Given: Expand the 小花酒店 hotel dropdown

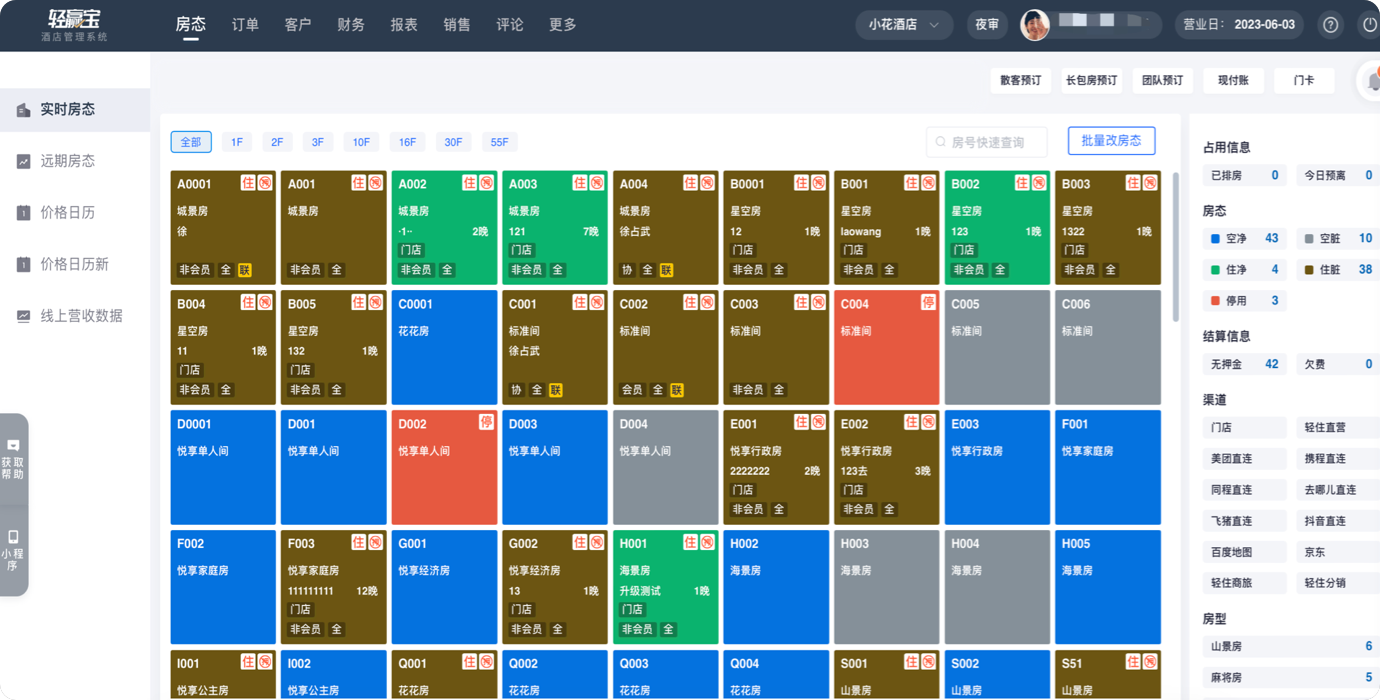Looking at the screenshot, I should [x=904, y=25].
